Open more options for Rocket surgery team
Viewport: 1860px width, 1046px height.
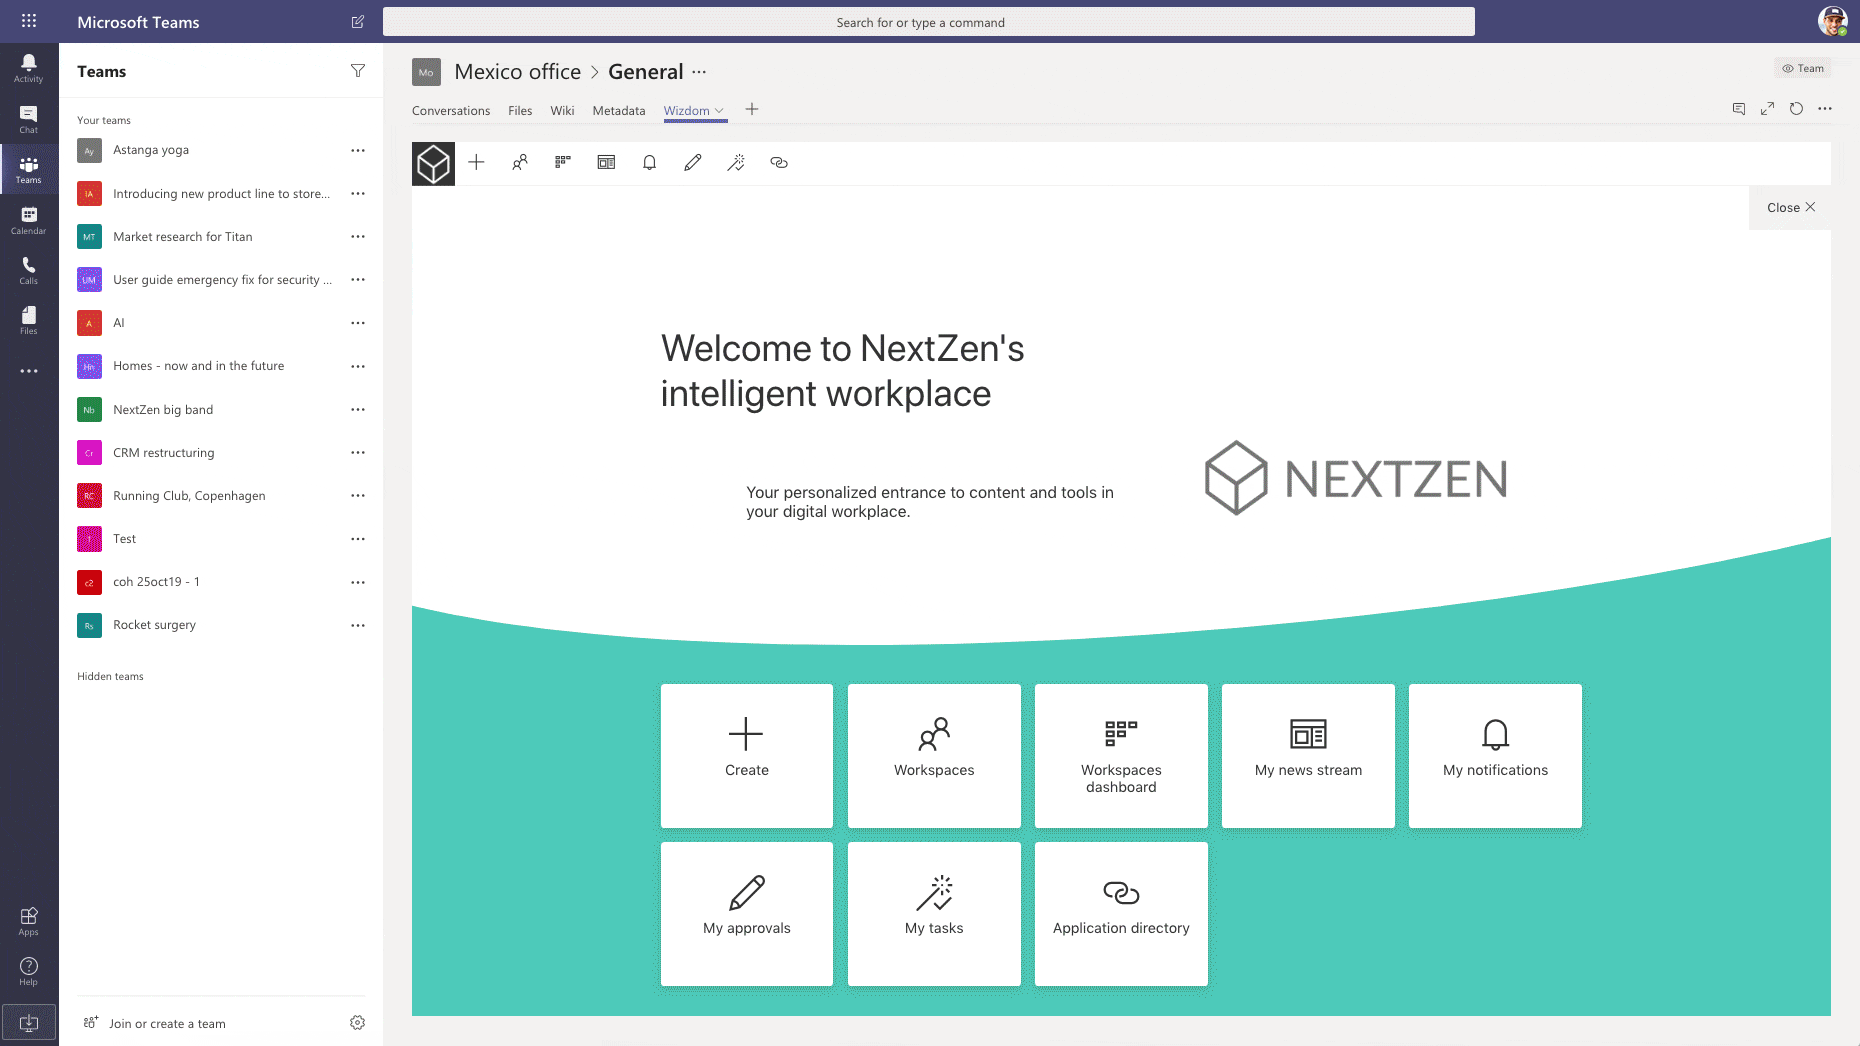[358, 626]
